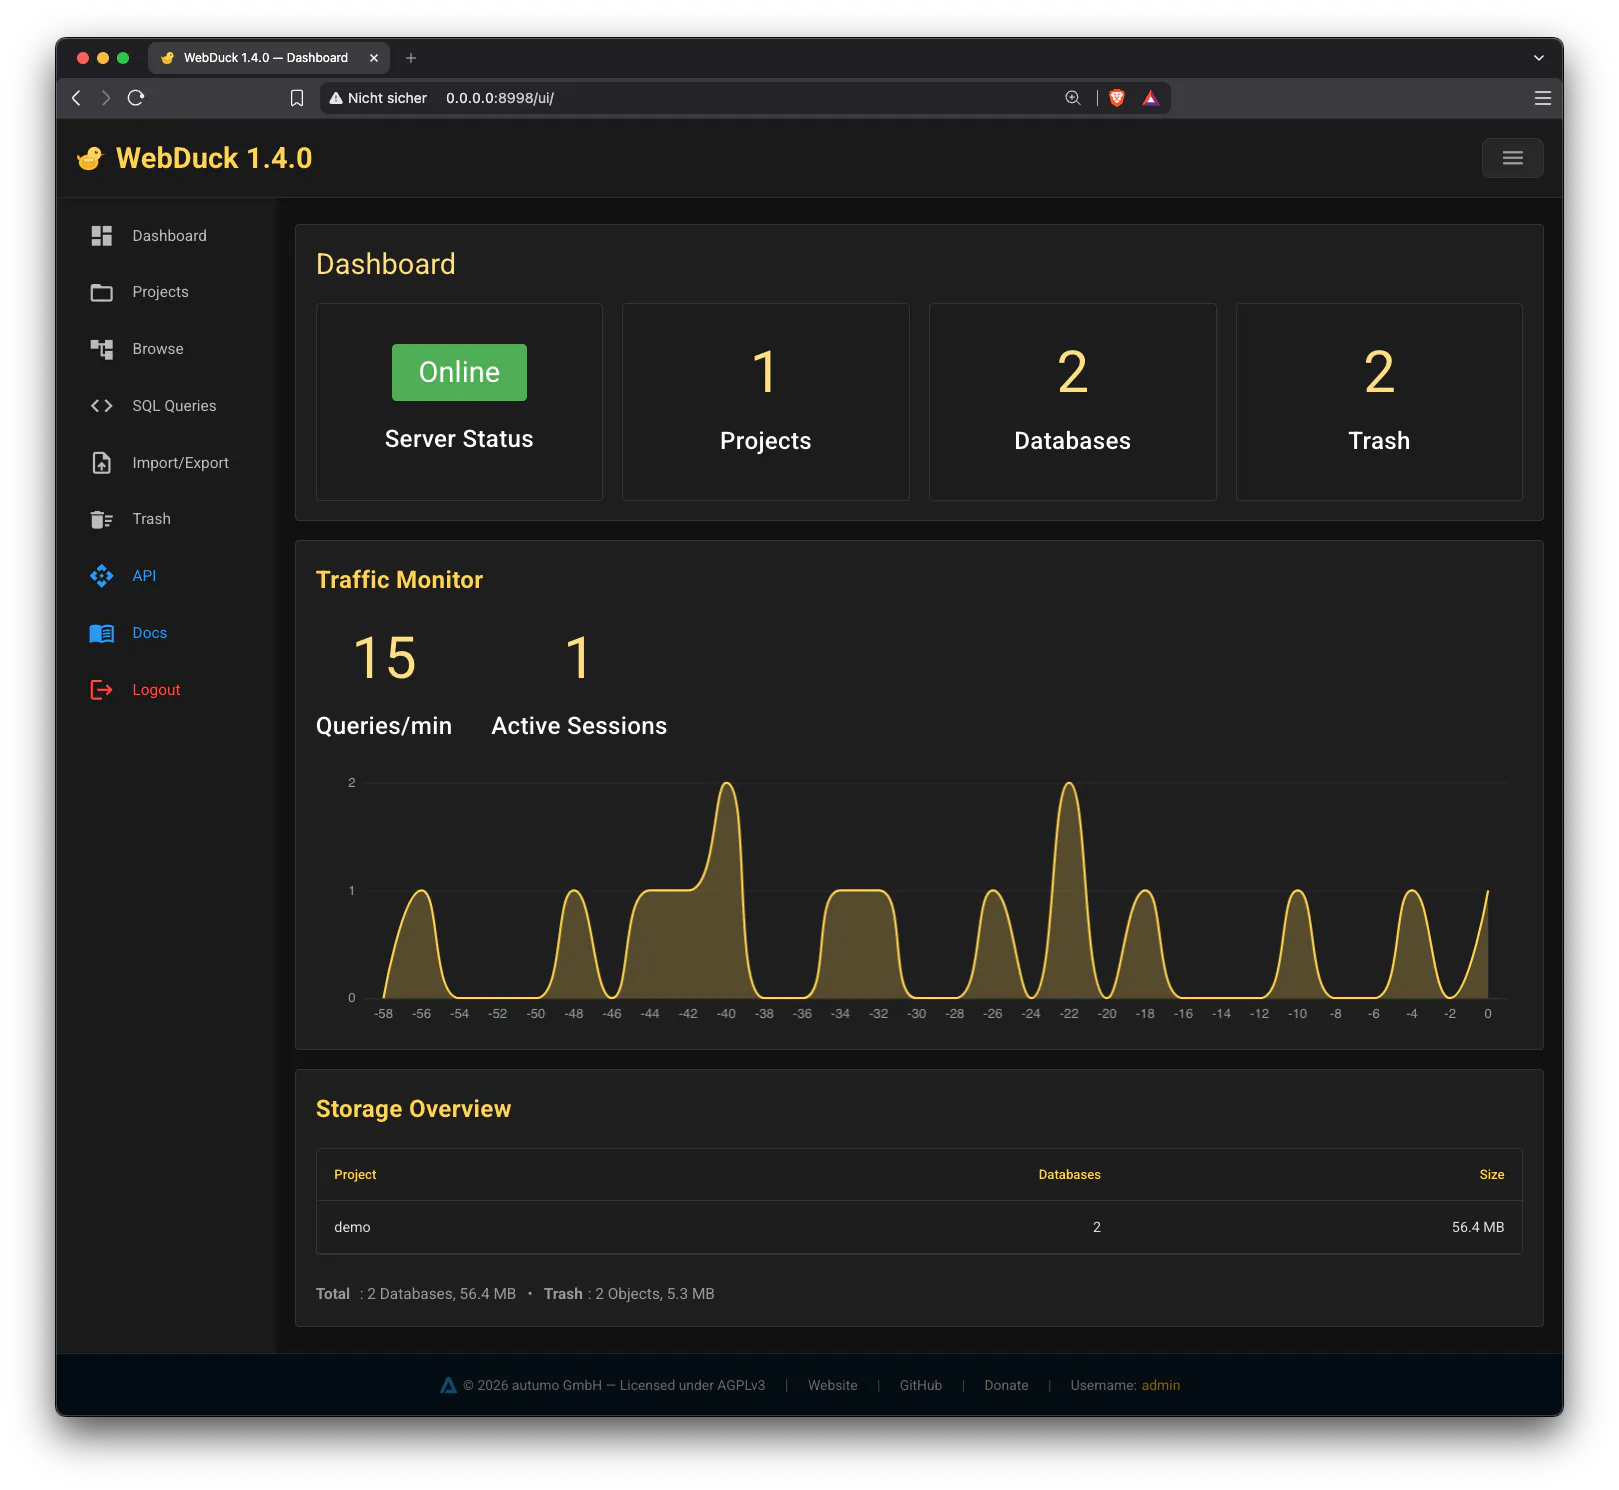The image size is (1619, 1490).
Task: Open SQL Queries code icon
Action: (101, 406)
